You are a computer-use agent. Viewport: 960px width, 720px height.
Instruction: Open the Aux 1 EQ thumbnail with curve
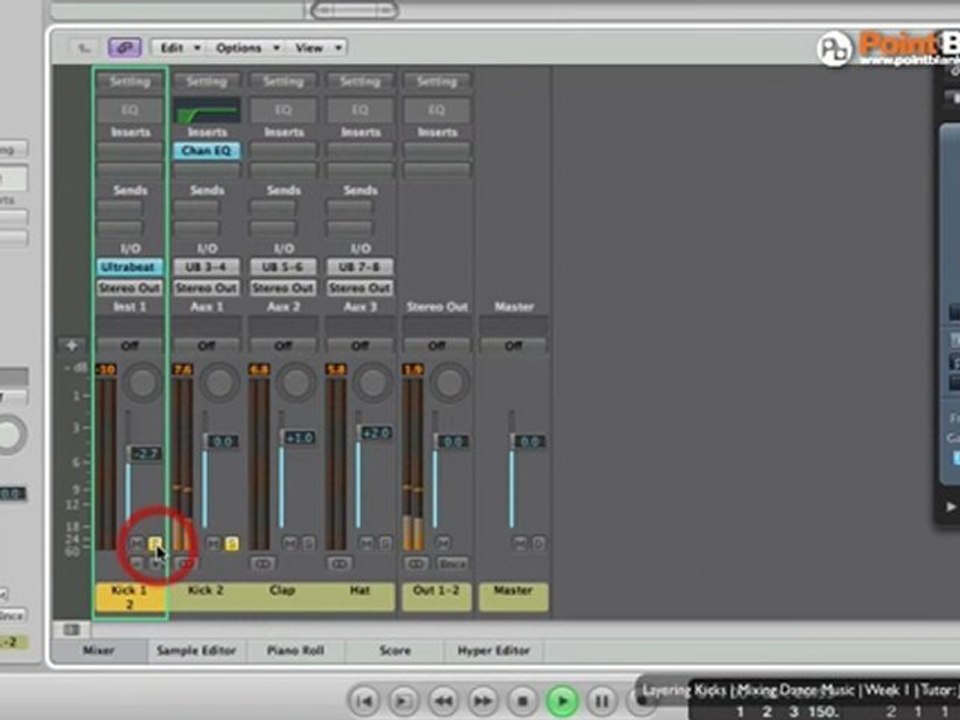click(x=206, y=110)
